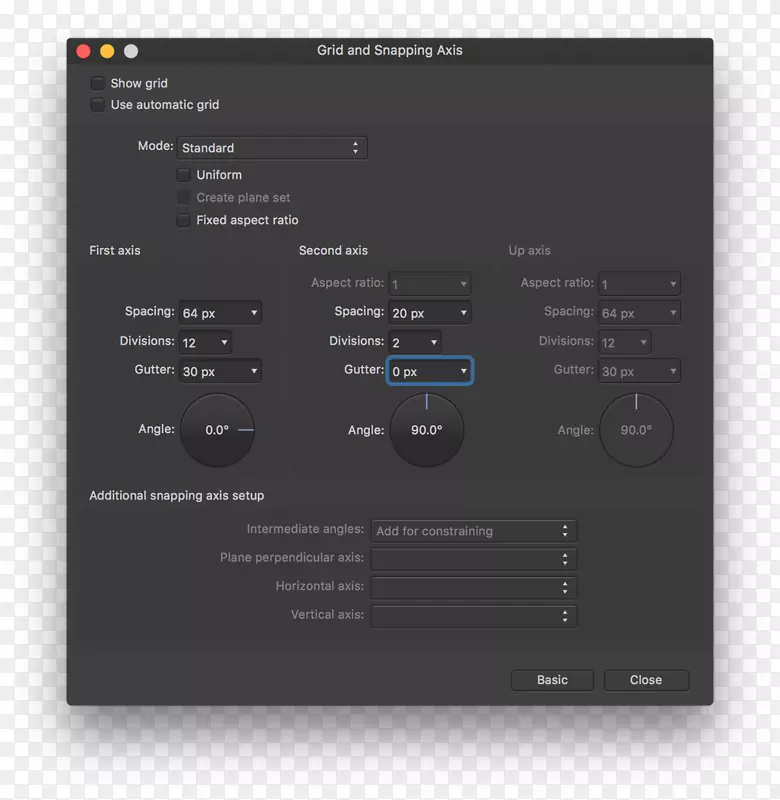Screen dimensions: 780x800
Task: Open First axis Spacing dropdown arrow
Action: [254, 313]
